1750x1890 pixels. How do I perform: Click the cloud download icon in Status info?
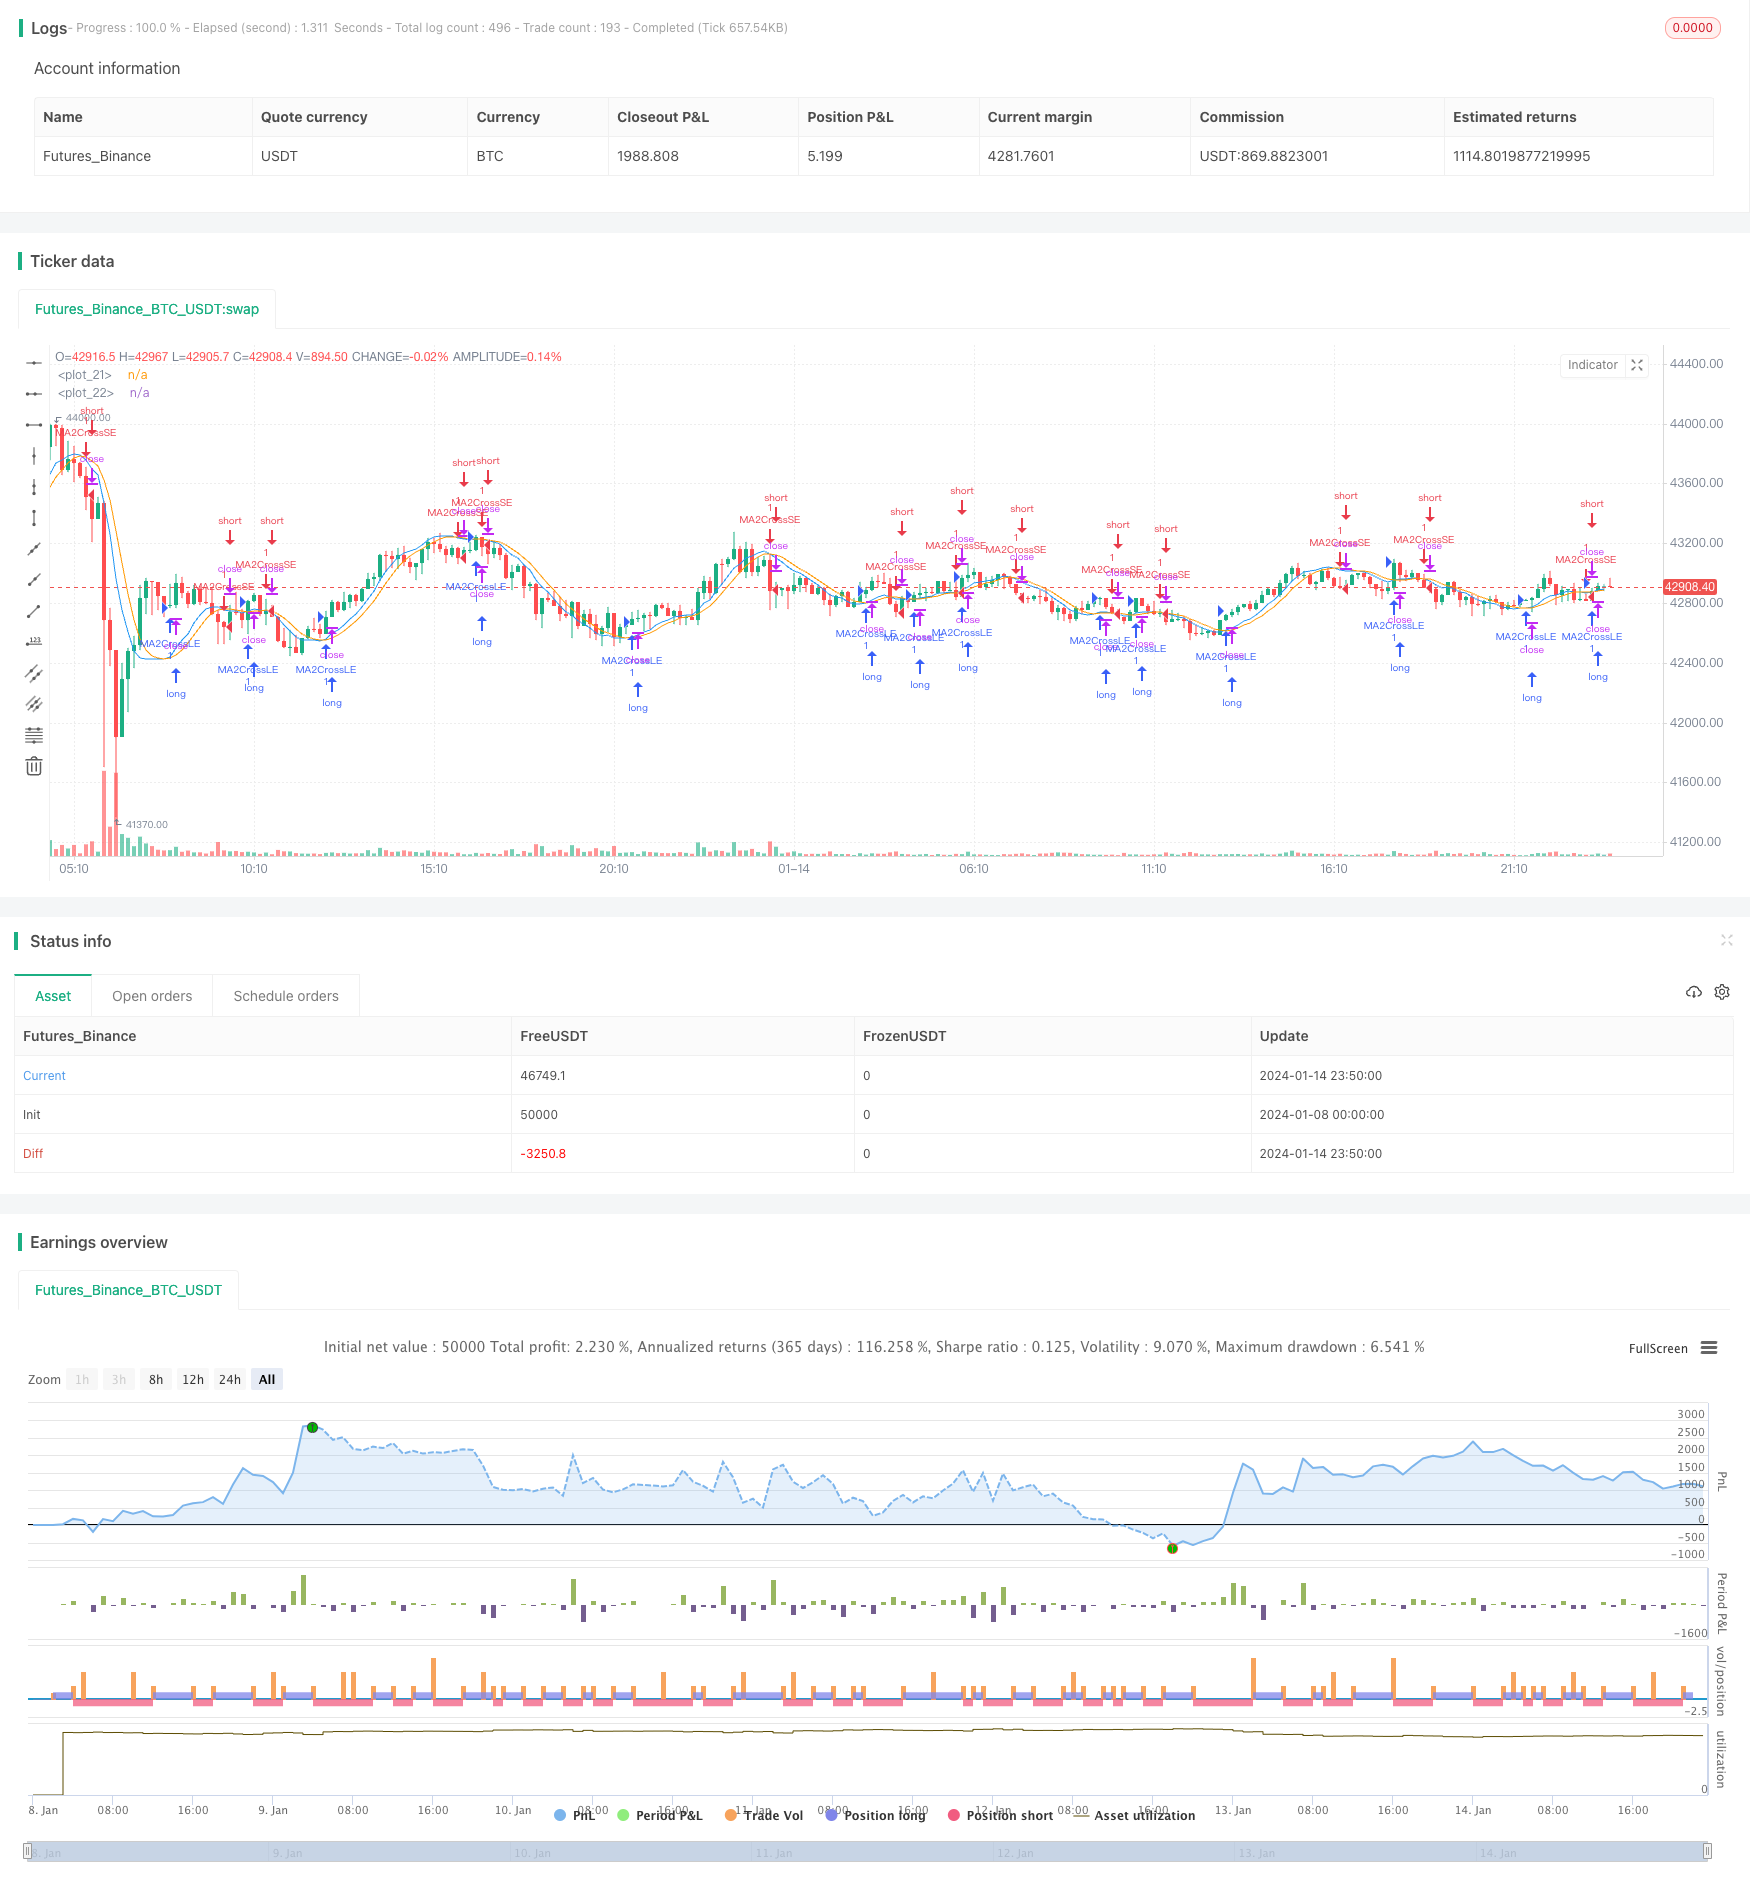1693,992
